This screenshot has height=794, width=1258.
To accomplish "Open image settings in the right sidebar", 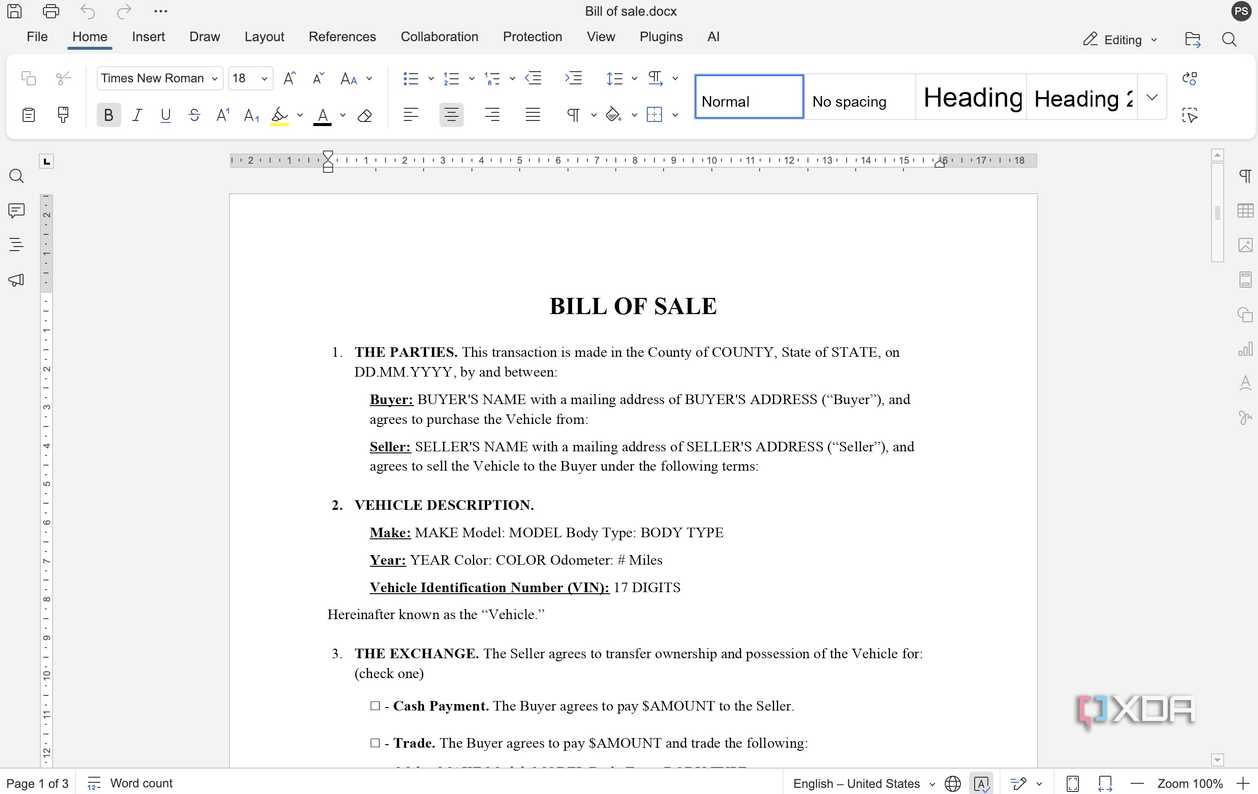I will click(x=1245, y=245).
